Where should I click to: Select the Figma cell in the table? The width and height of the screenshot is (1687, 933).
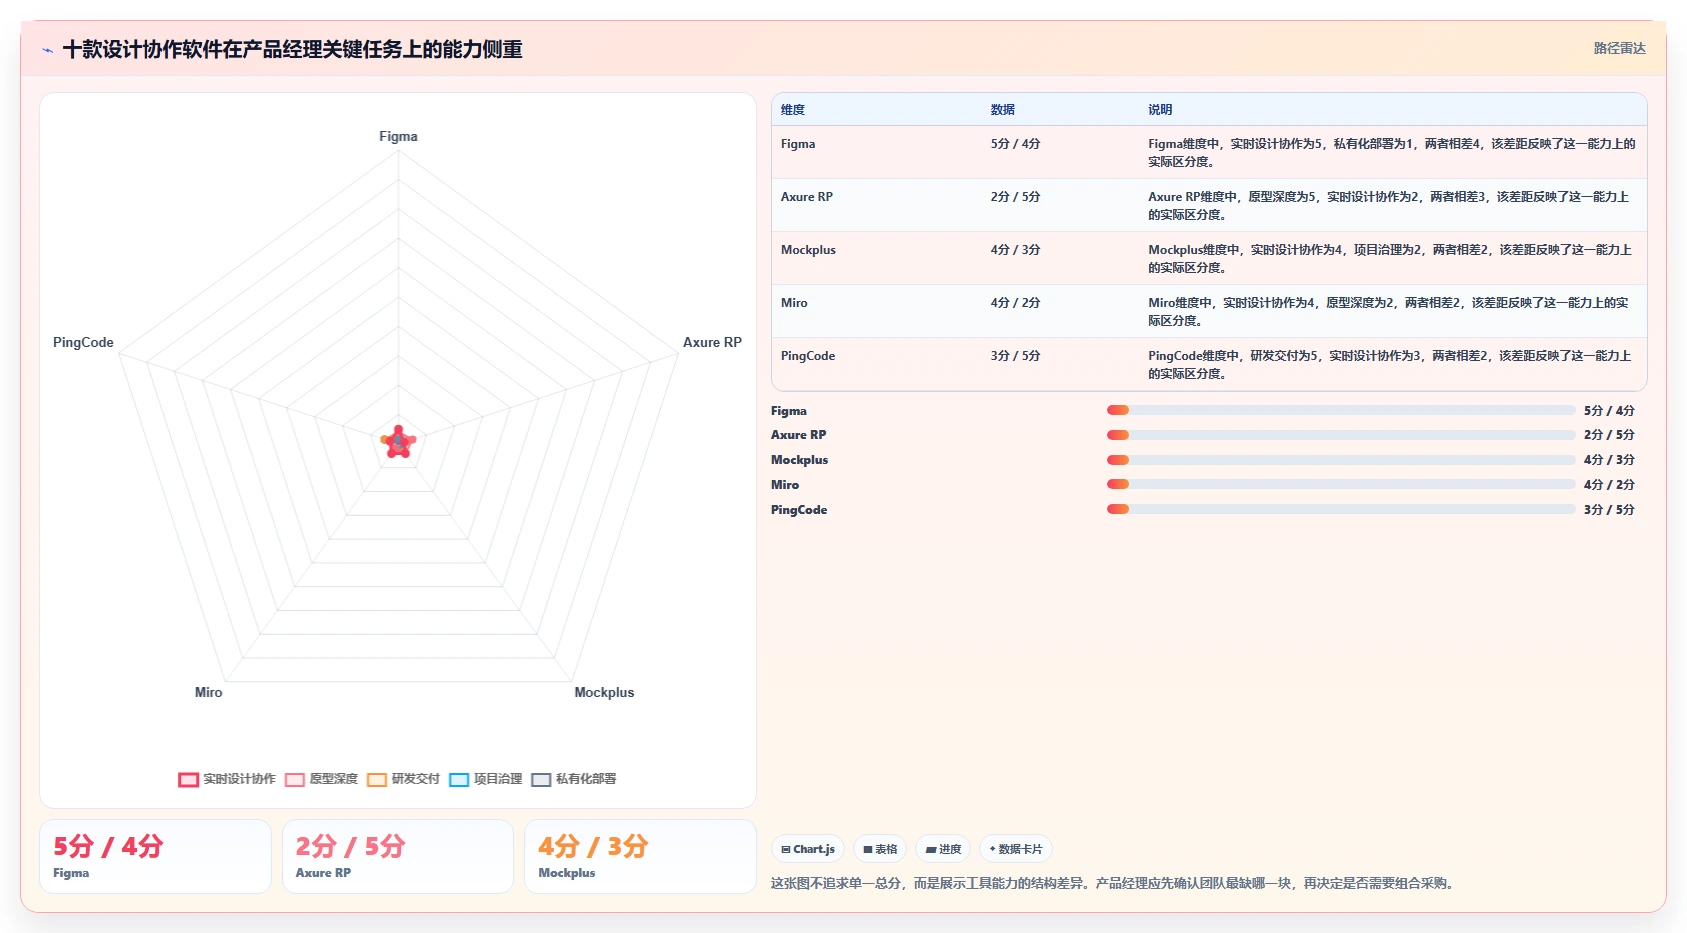coord(798,144)
